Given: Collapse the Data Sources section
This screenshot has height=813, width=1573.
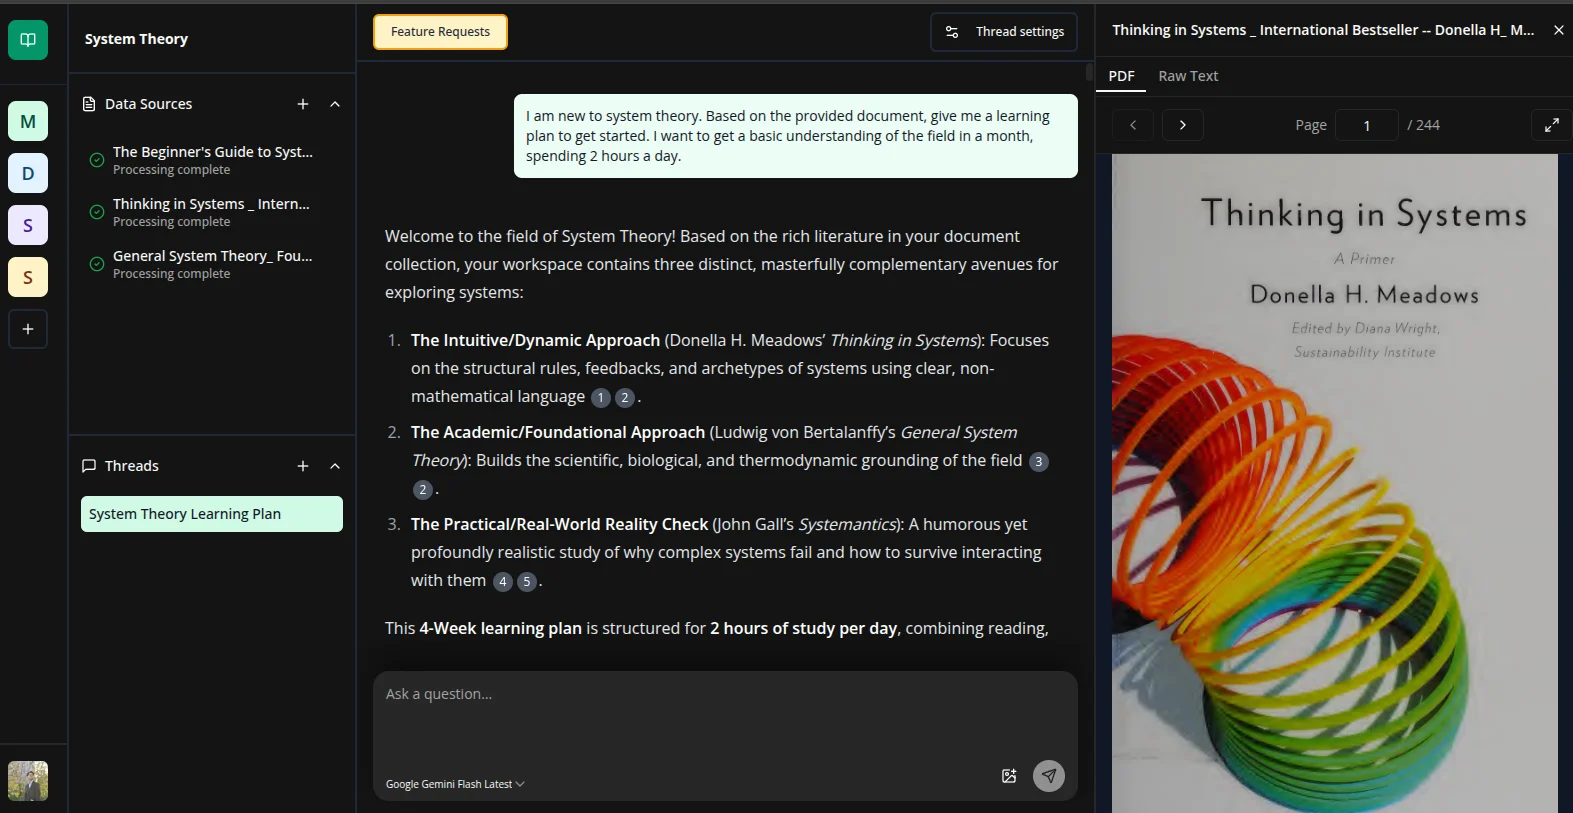Looking at the screenshot, I should click(335, 104).
